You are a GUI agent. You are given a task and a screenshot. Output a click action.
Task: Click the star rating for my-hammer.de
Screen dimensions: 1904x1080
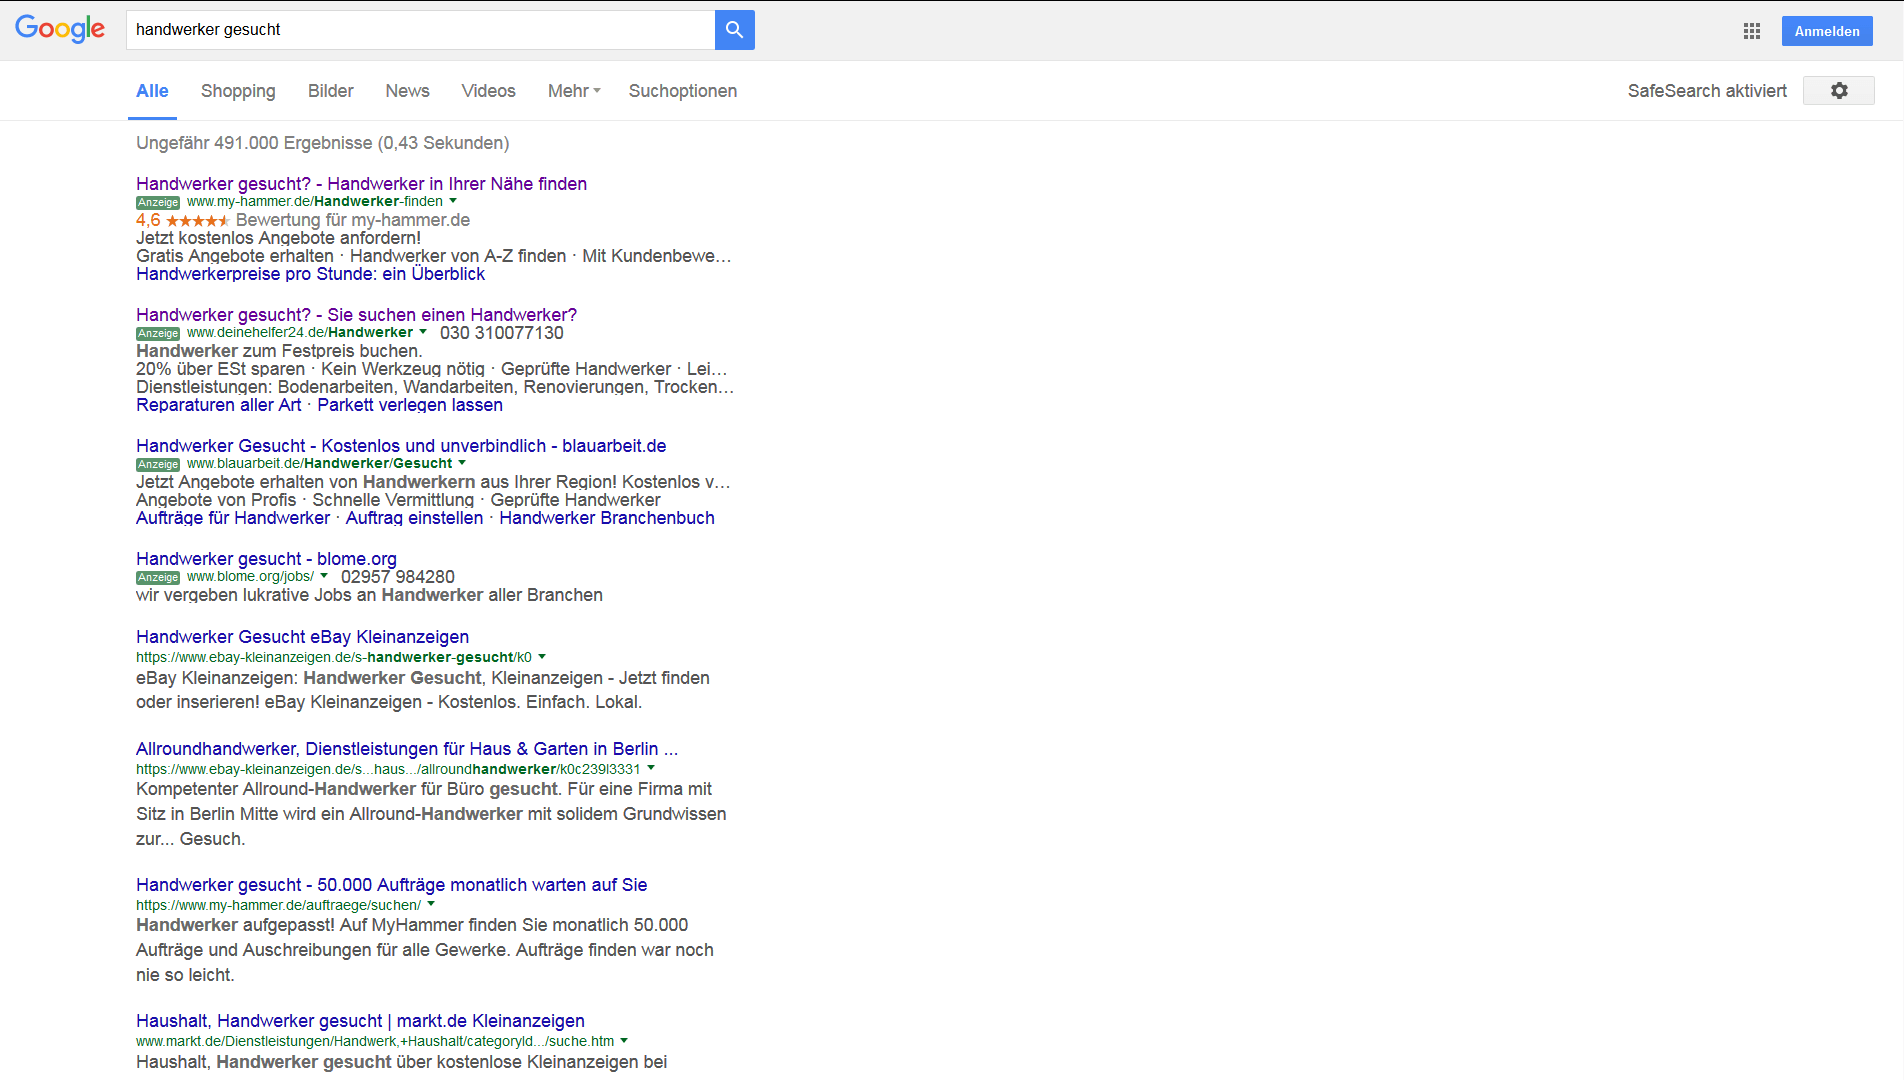pyautogui.click(x=197, y=220)
